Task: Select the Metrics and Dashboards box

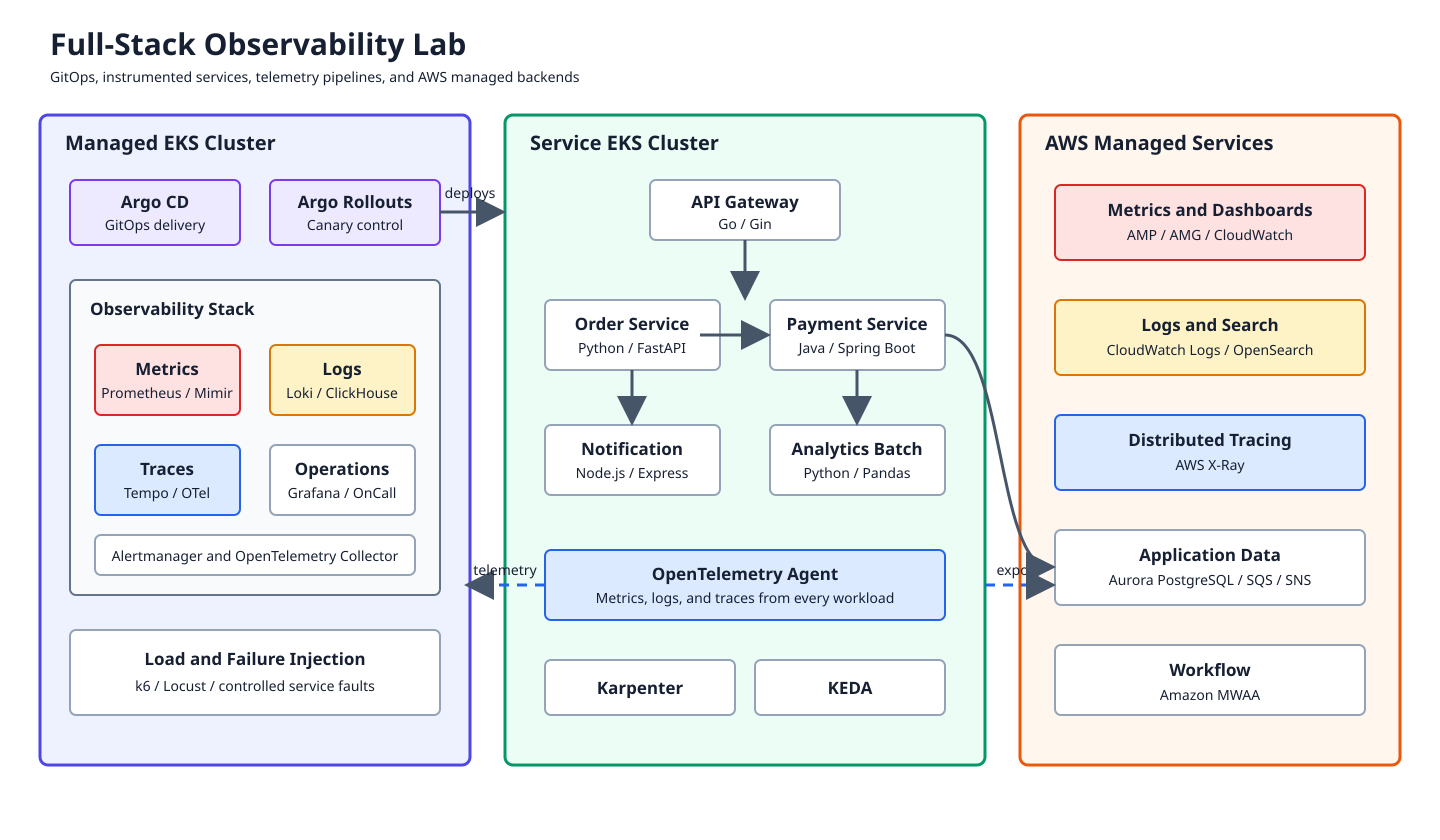Action: click(x=1210, y=222)
